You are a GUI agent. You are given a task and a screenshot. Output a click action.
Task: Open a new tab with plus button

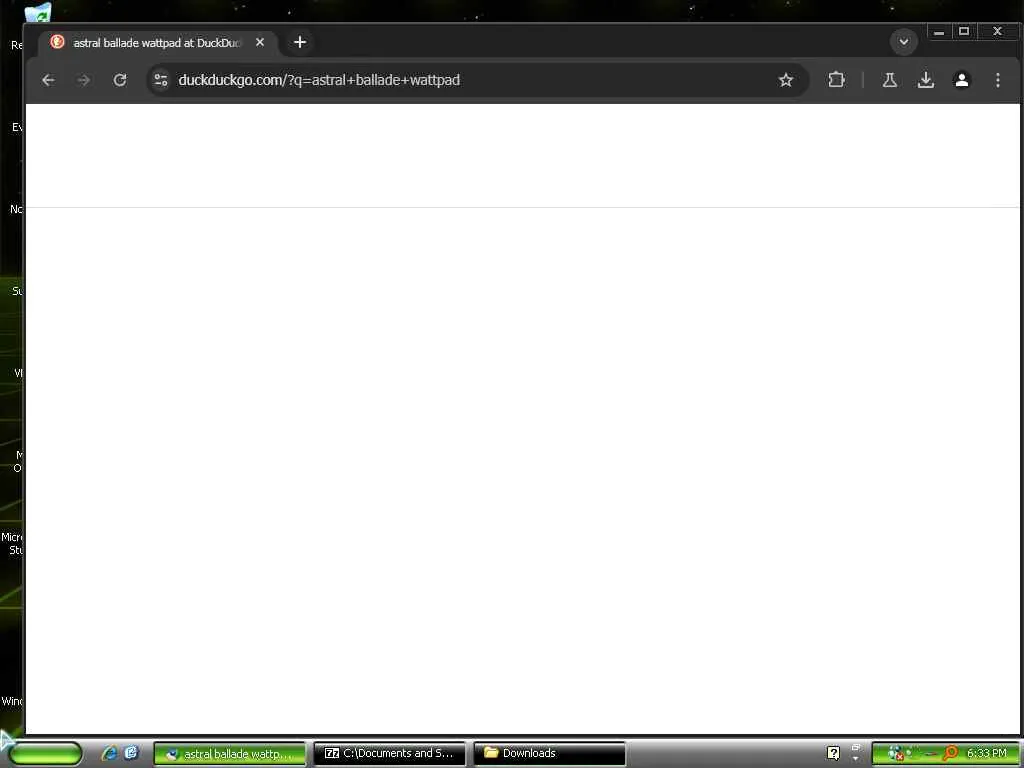click(x=300, y=42)
